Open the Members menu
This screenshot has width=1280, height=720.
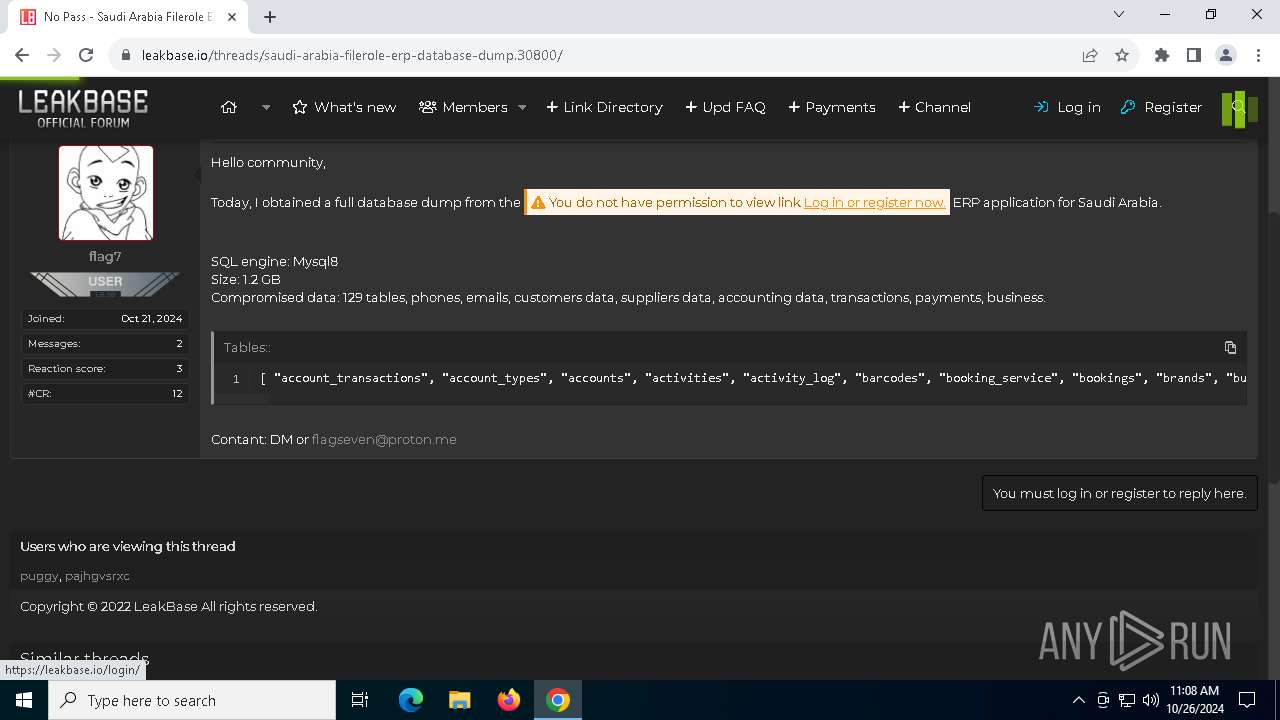click(x=464, y=107)
